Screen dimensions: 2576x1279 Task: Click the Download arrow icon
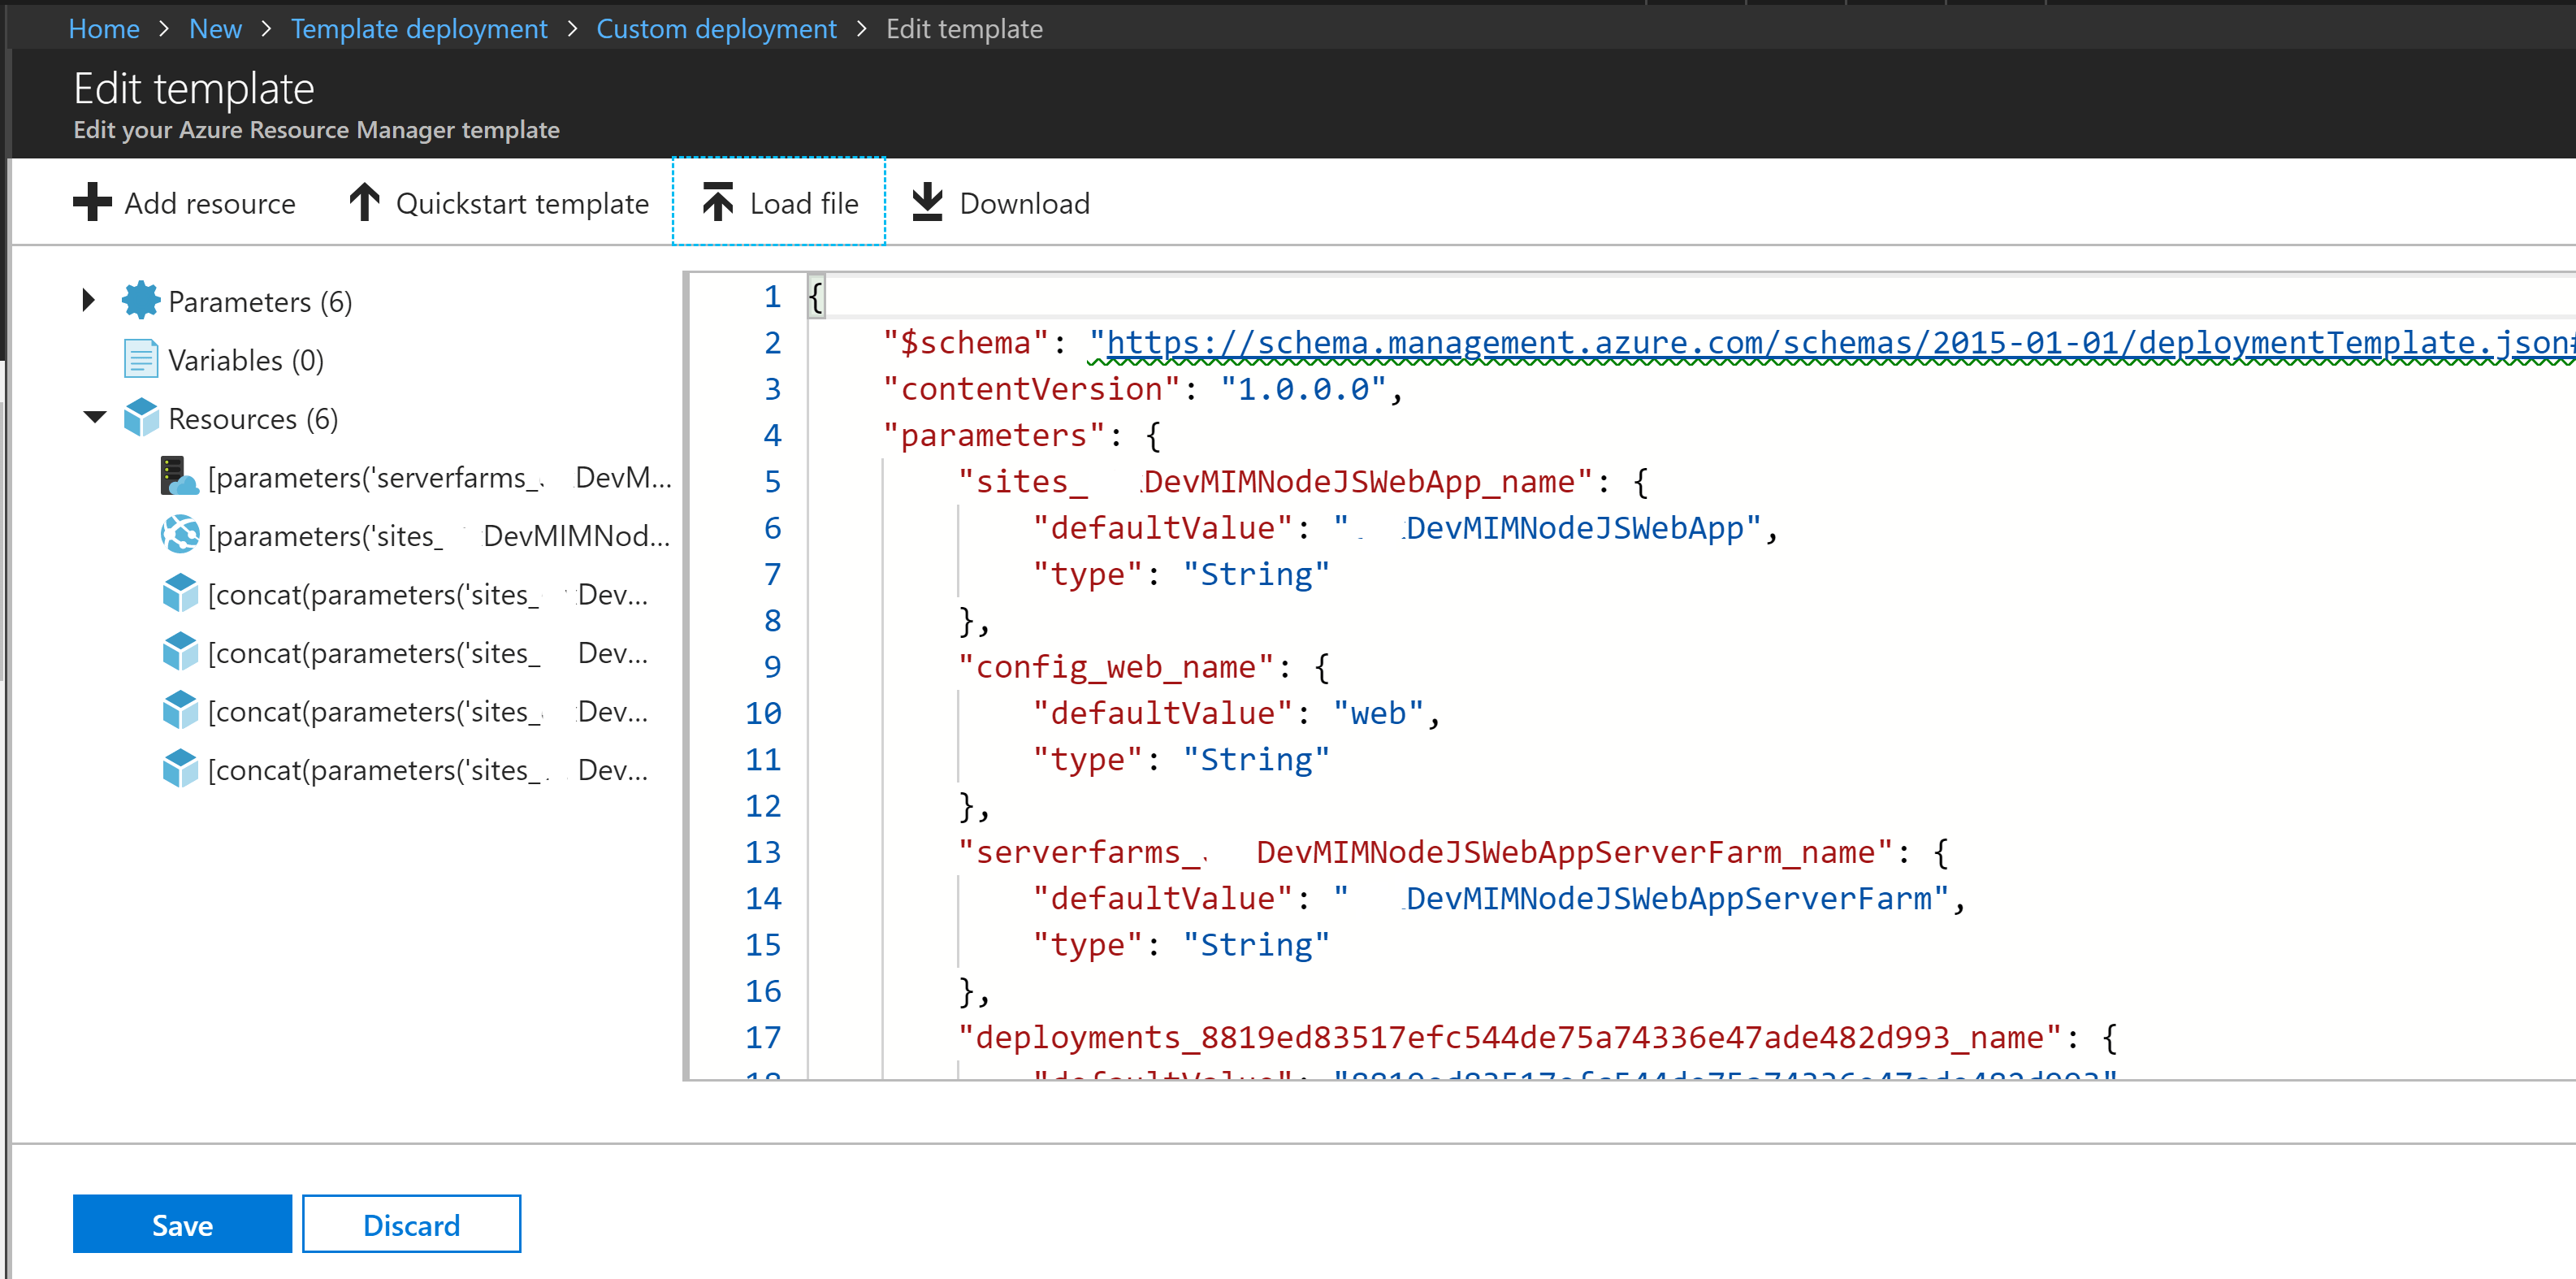(927, 202)
